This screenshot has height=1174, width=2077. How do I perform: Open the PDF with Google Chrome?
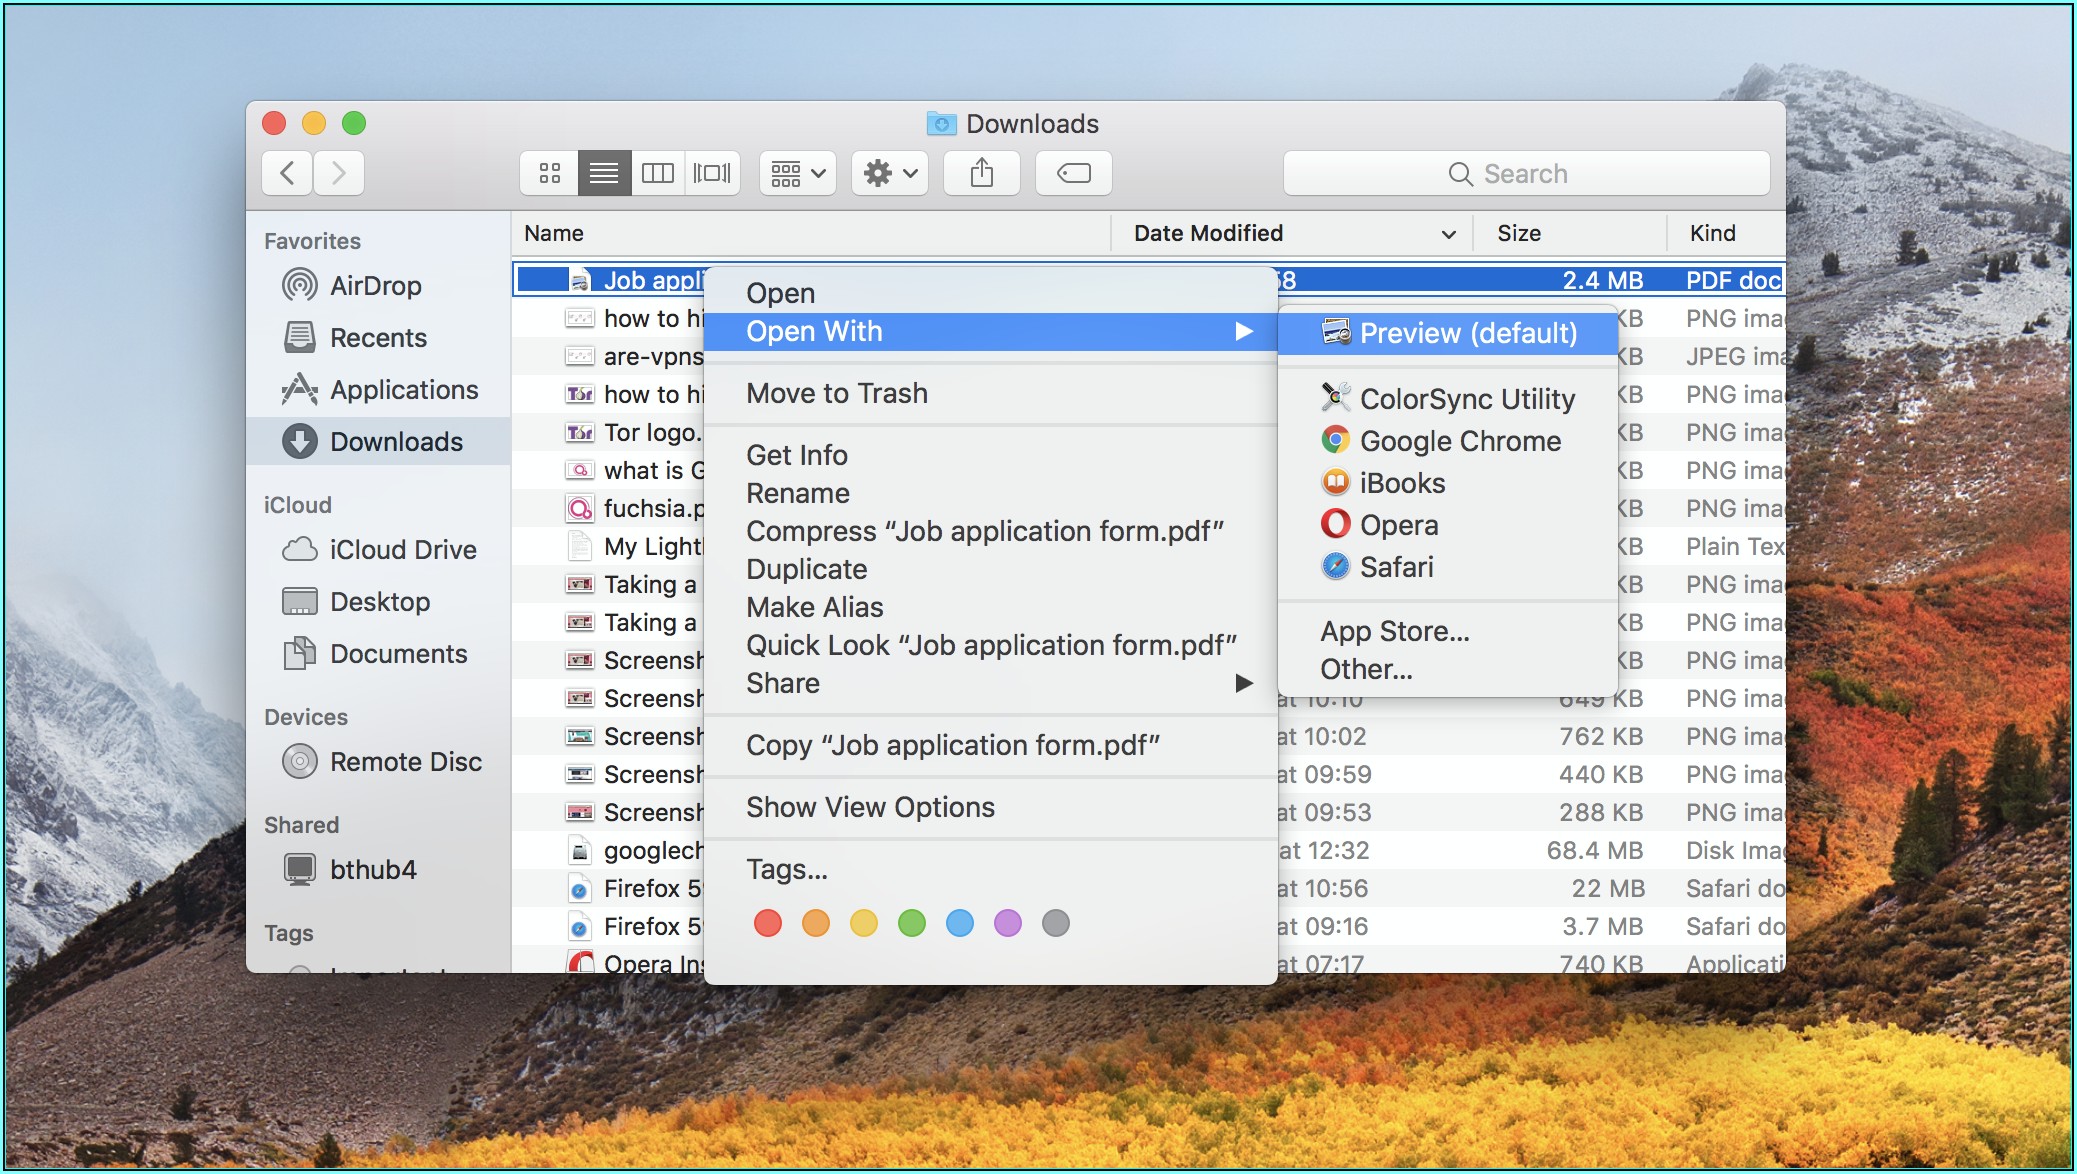[x=1459, y=441]
